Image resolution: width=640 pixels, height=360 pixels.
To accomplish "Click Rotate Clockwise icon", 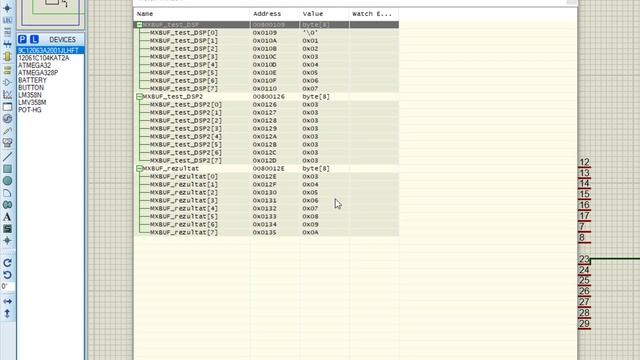I will coord(7,263).
